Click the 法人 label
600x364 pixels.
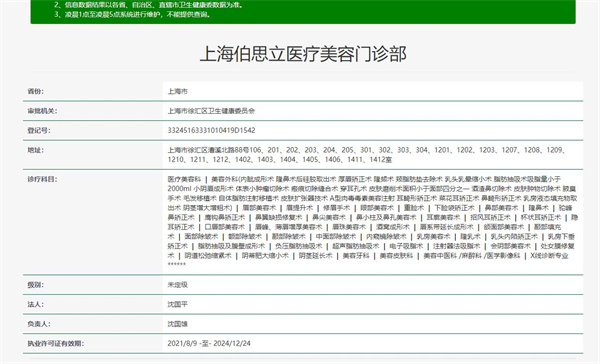35,304
